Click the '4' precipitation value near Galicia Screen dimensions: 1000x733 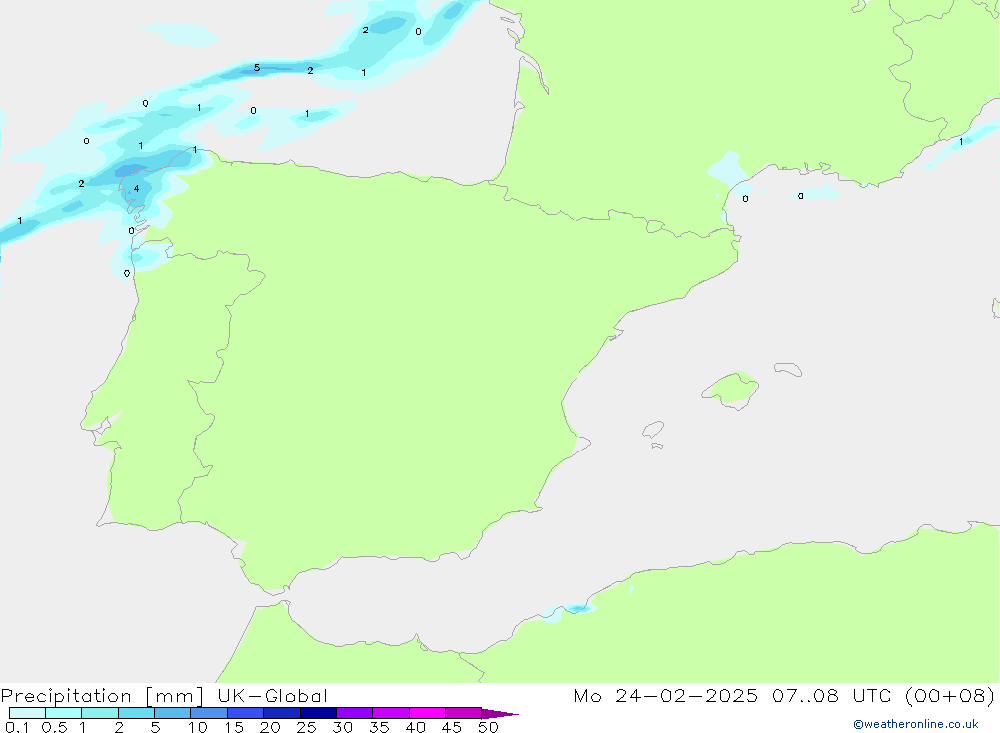click(x=136, y=189)
